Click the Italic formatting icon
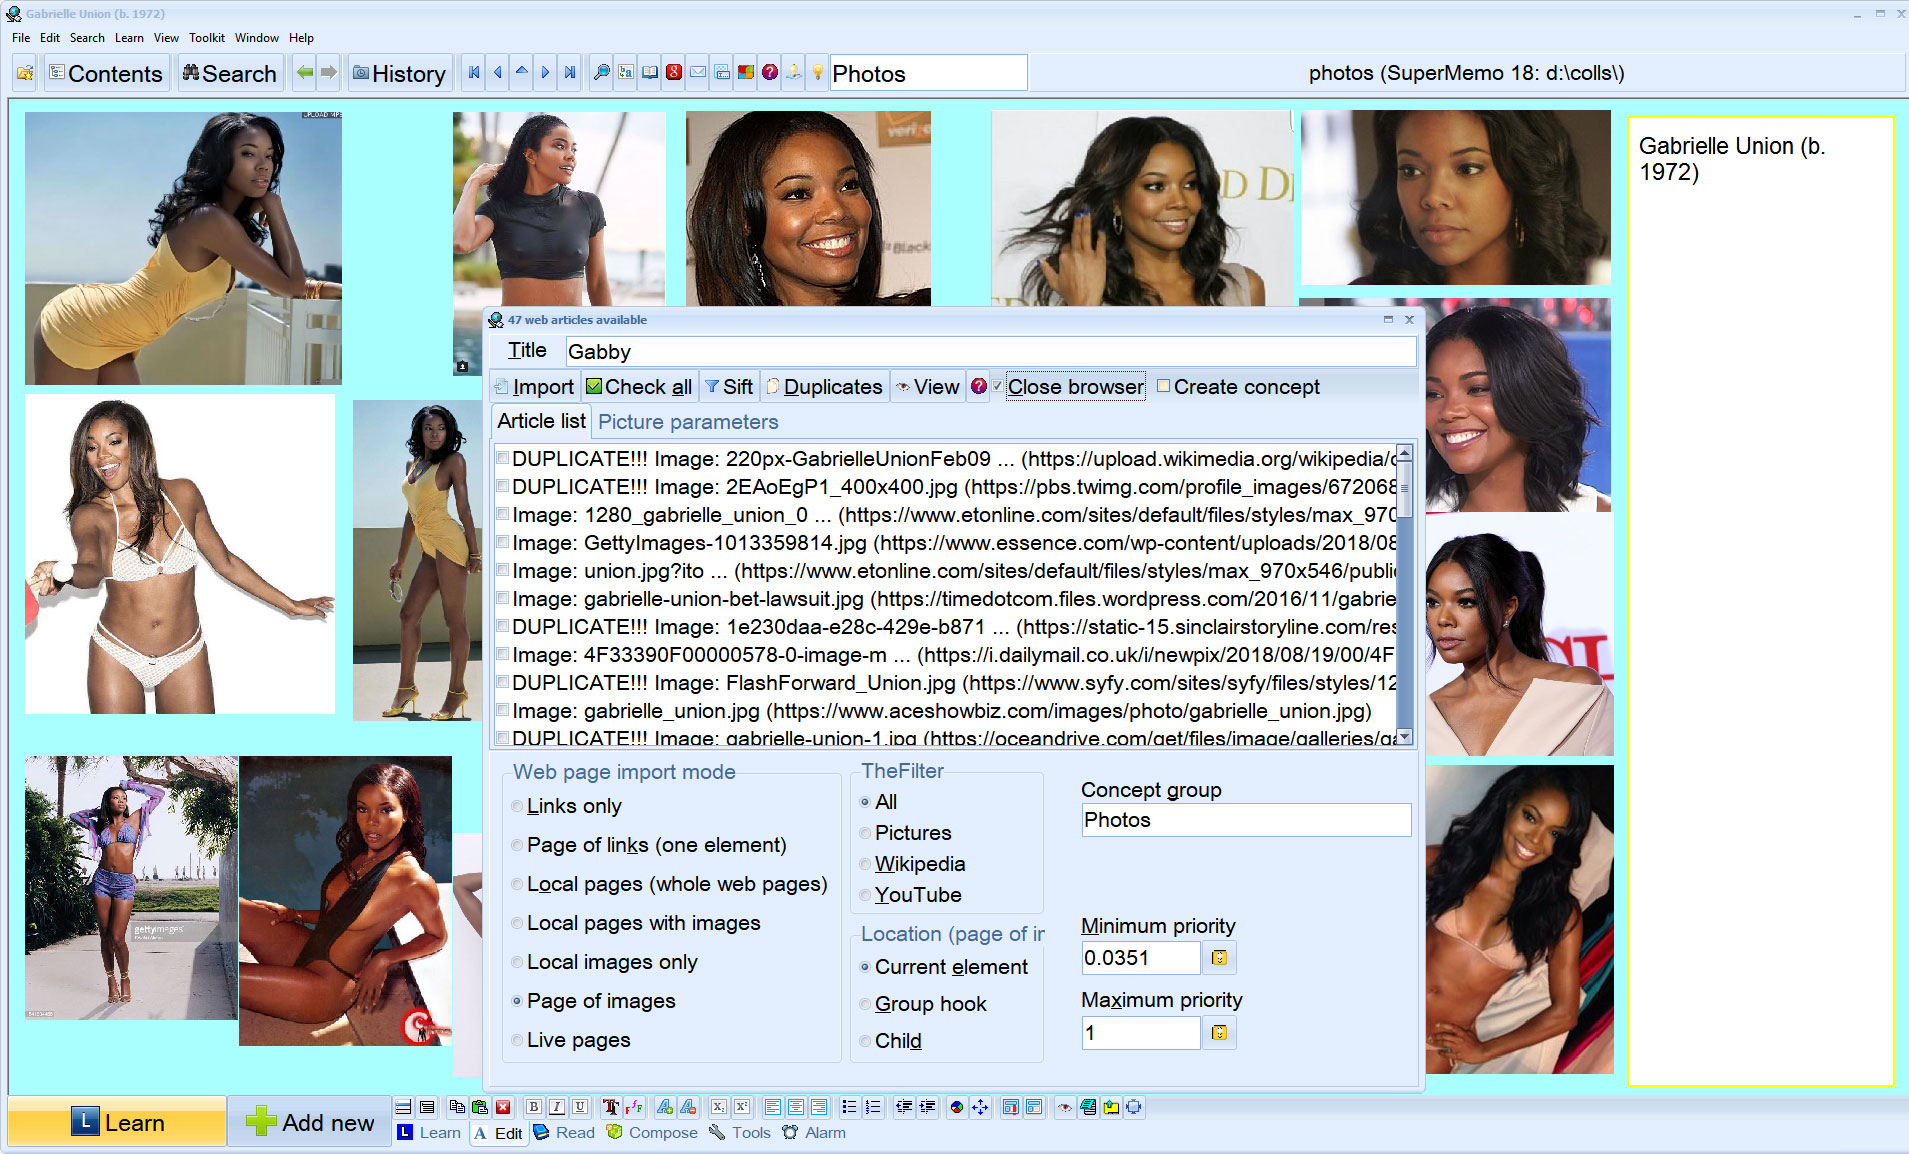Screen dimensions: 1909x1154 pos(557,1107)
